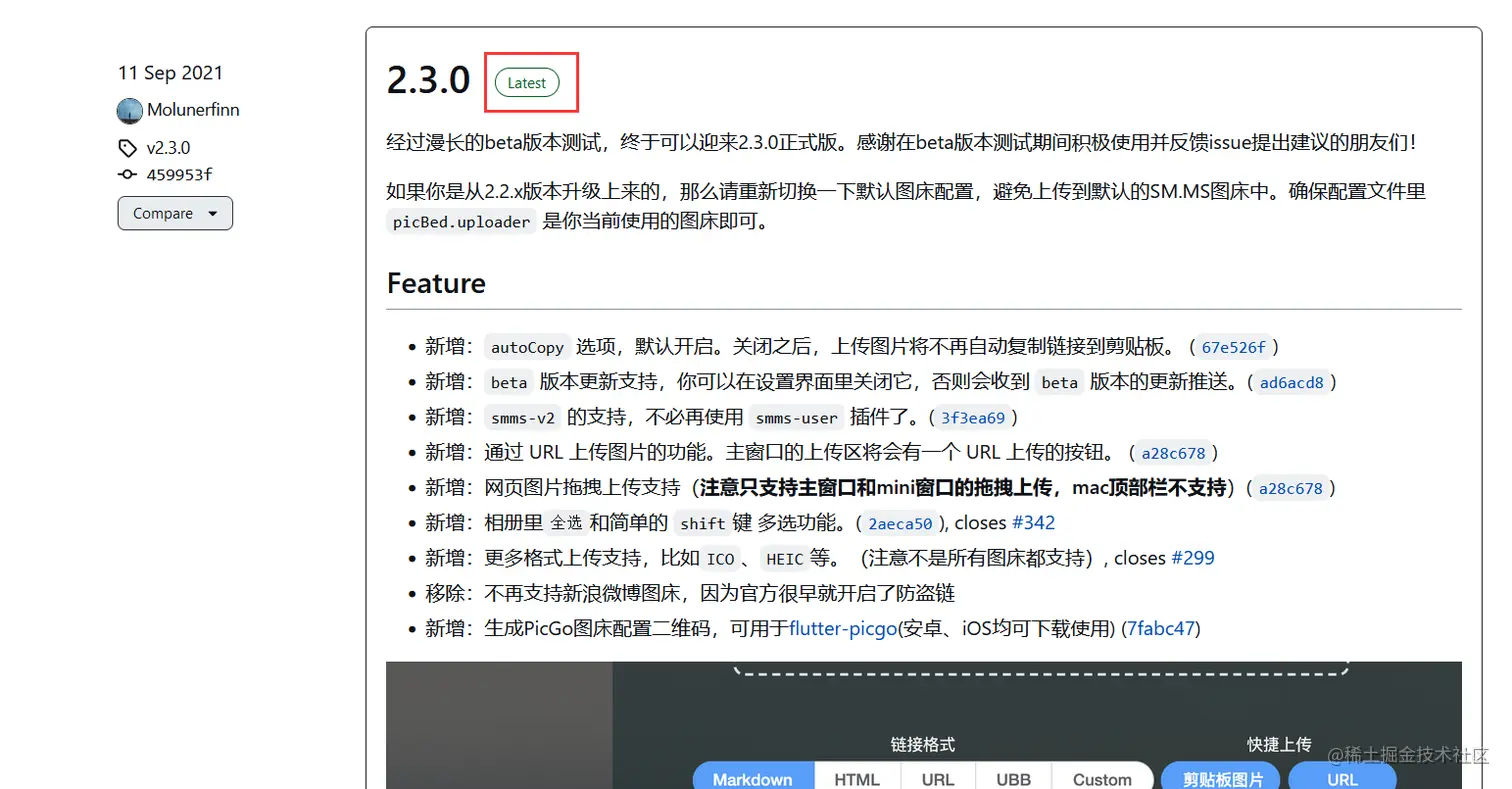Select the Custom link format tab
1512x789 pixels.
(1102, 778)
